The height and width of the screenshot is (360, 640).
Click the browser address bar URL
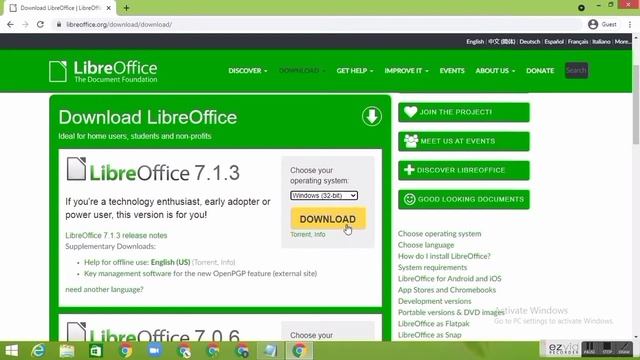[119, 24]
